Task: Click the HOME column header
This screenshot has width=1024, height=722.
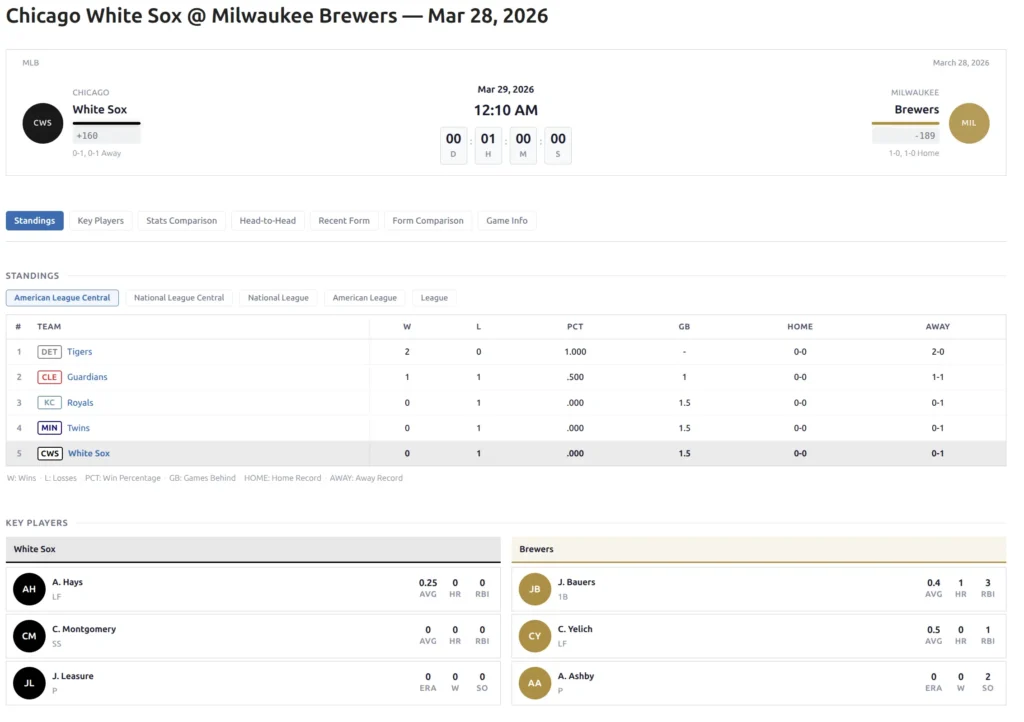Action: (800, 326)
